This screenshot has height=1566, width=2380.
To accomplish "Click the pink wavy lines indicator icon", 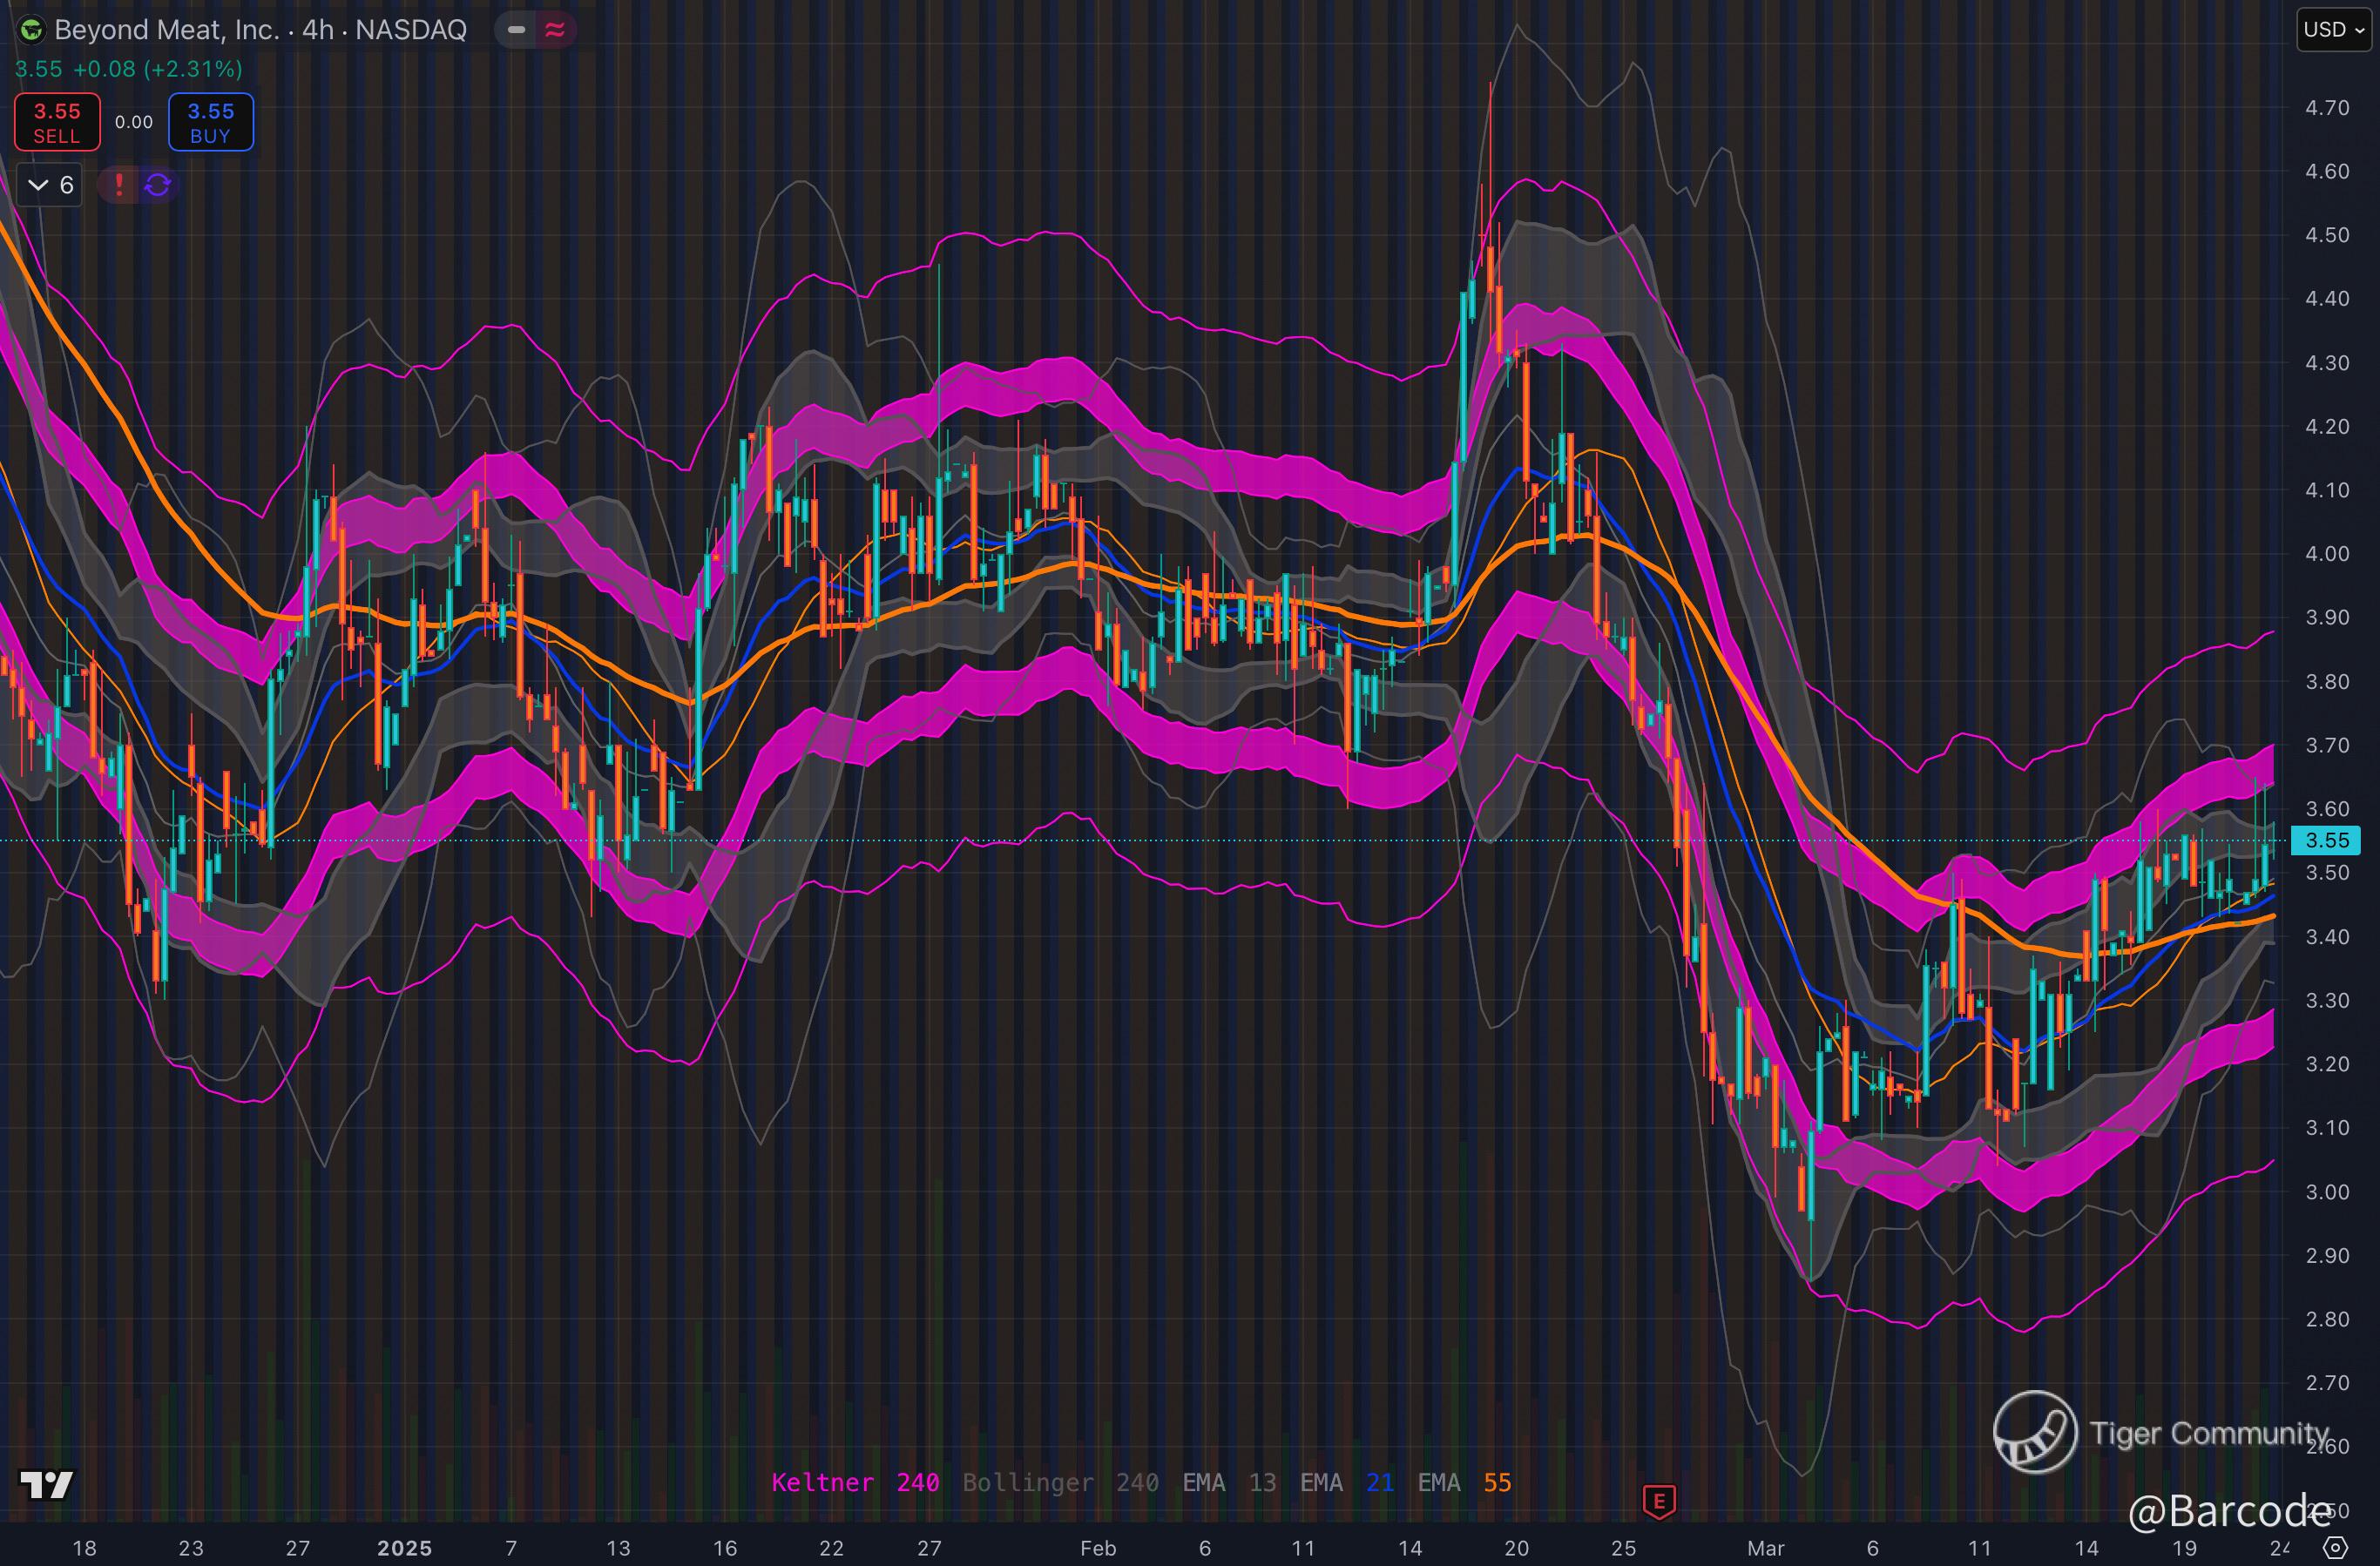I will point(555,30).
